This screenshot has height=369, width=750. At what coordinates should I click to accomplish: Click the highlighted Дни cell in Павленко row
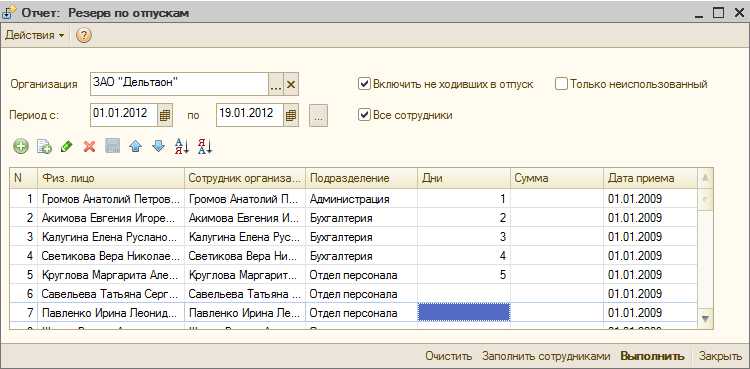[x=464, y=313]
